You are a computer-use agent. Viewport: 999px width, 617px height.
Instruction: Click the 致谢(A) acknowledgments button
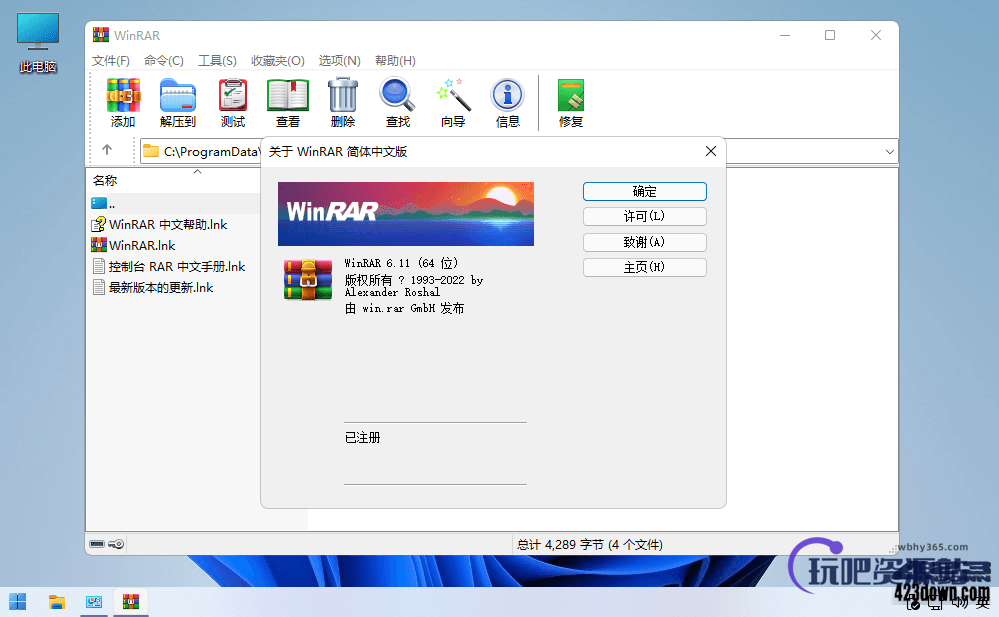click(x=645, y=242)
